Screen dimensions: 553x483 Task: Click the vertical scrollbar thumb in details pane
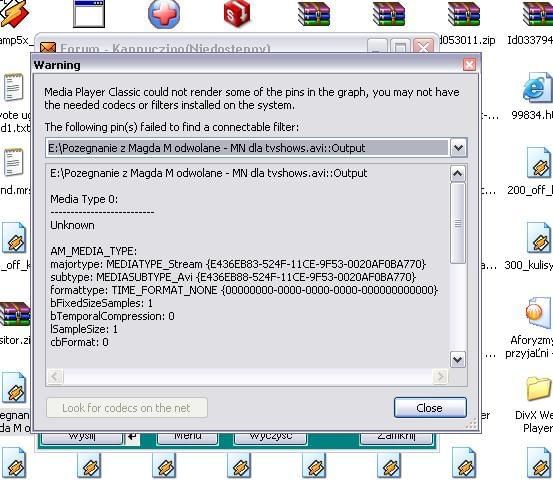(x=457, y=223)
